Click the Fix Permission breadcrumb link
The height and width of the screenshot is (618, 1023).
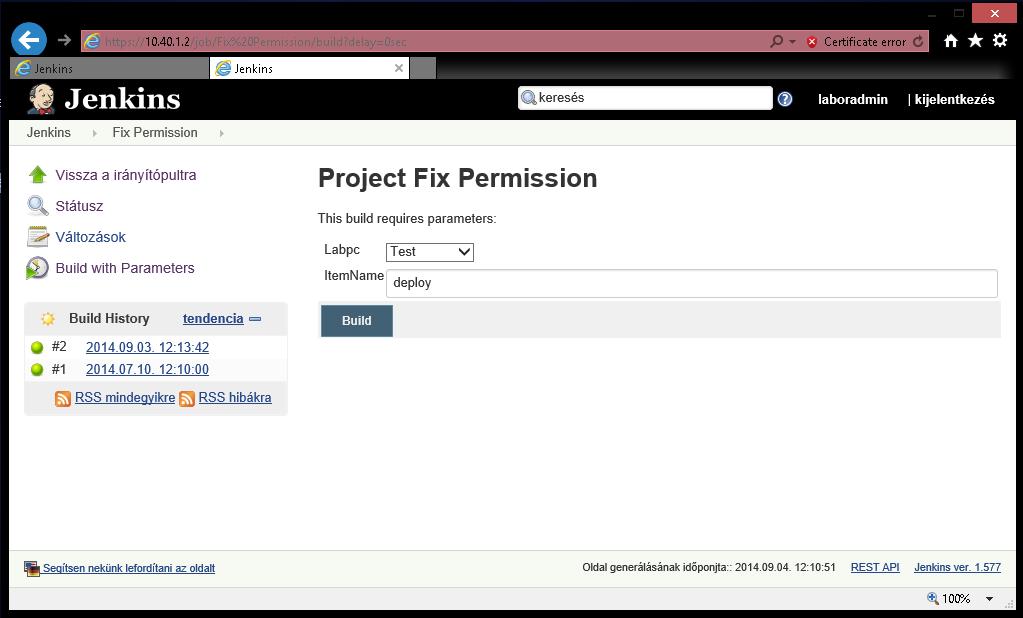click(155, 132)
